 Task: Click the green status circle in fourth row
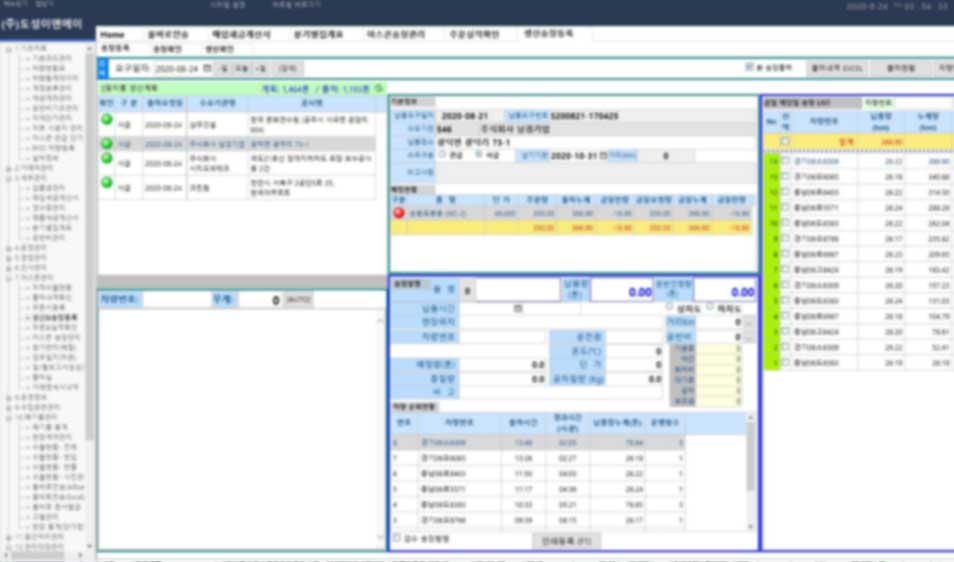(106, 184)
